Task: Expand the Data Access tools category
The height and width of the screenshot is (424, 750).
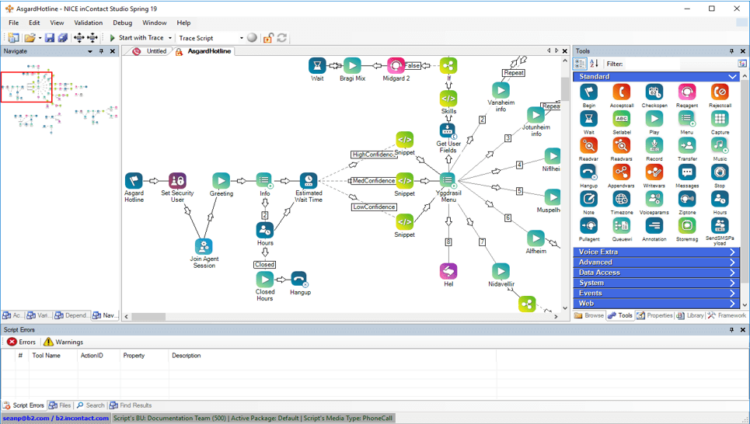Action: [x=656, y=272]
